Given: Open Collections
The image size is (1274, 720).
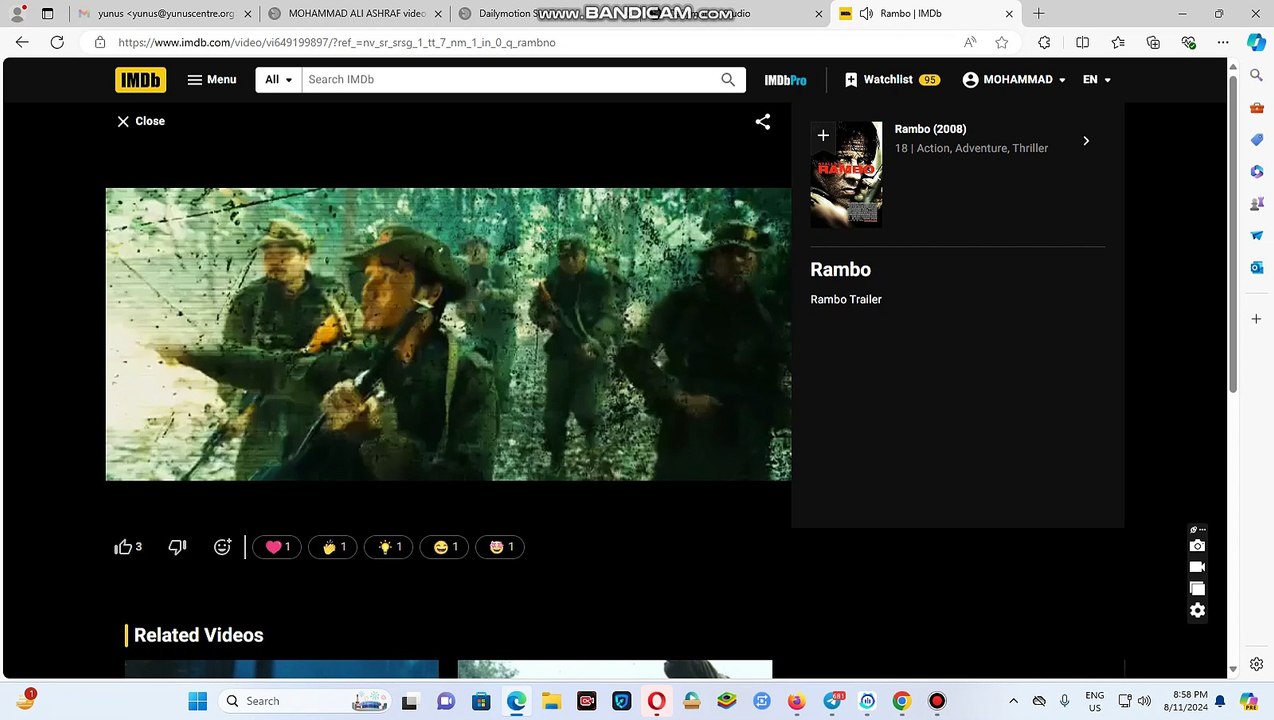Looking at the screenshot, I should [1153, 42].
